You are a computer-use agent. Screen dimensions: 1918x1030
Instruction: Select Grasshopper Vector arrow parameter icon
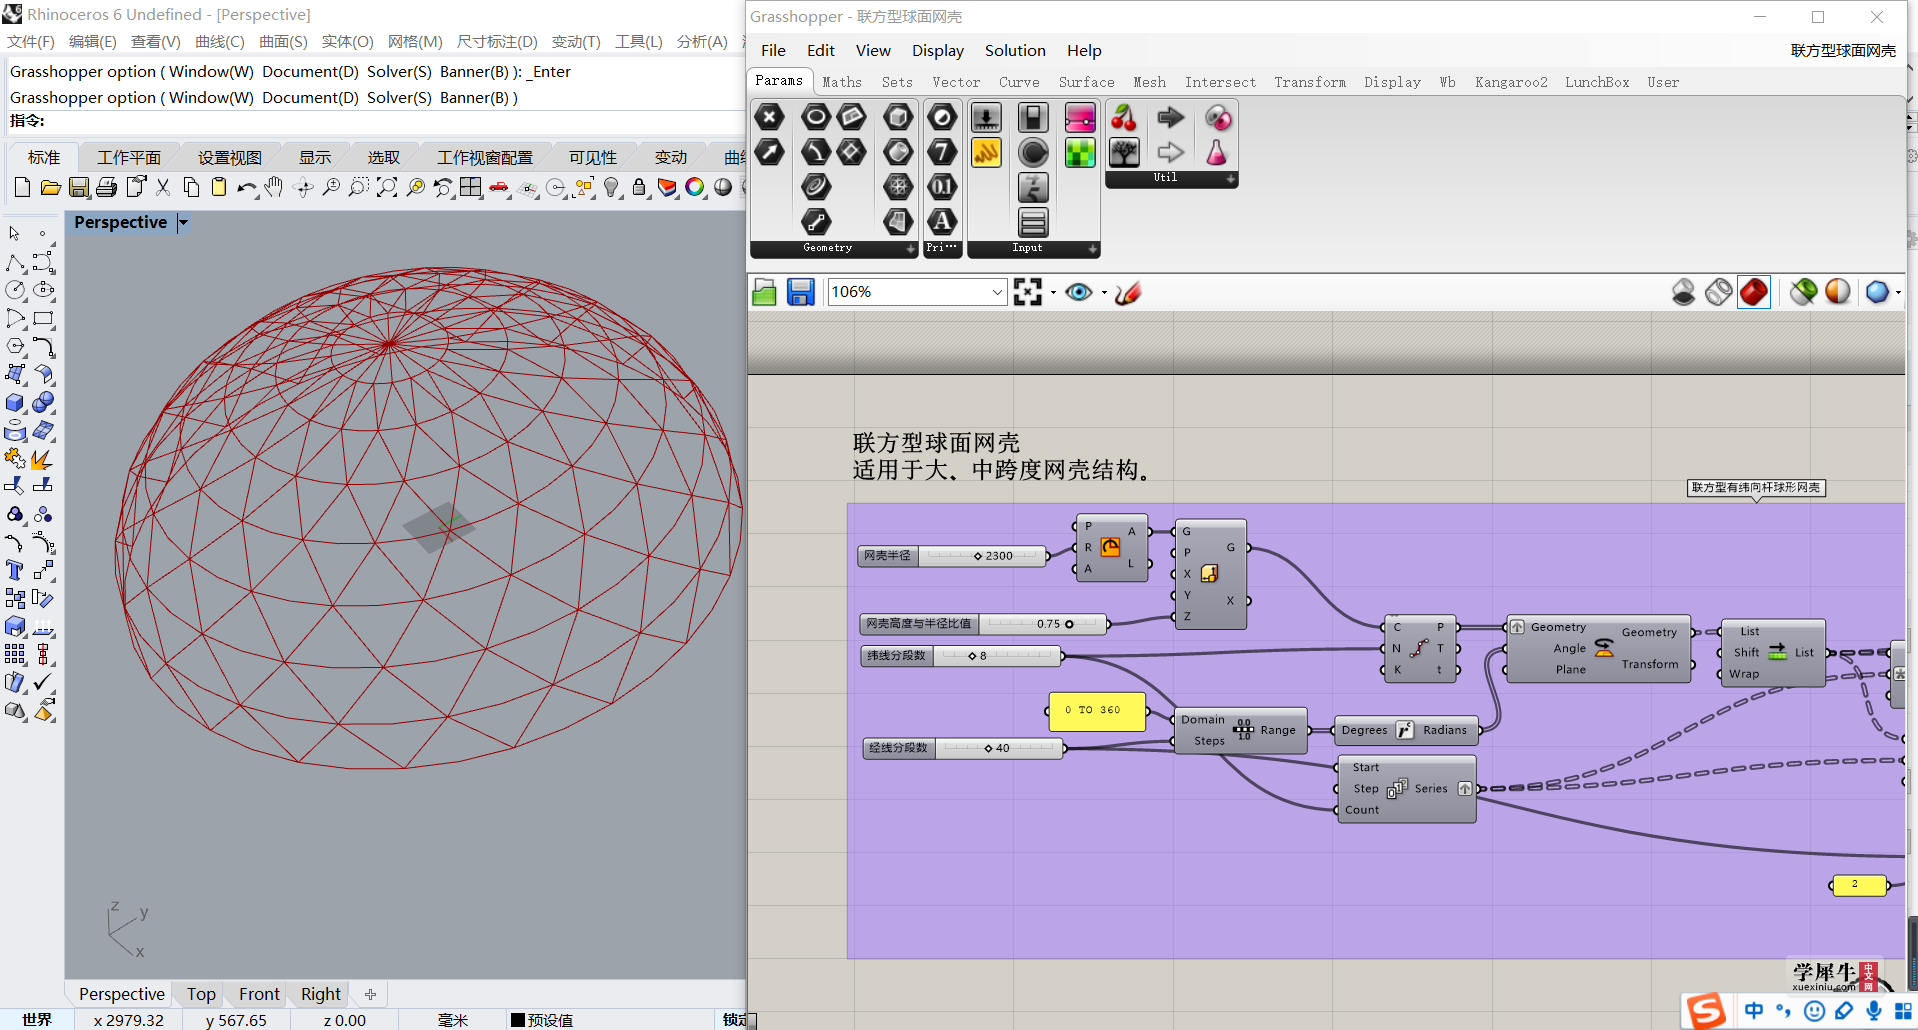pos(769,152)
